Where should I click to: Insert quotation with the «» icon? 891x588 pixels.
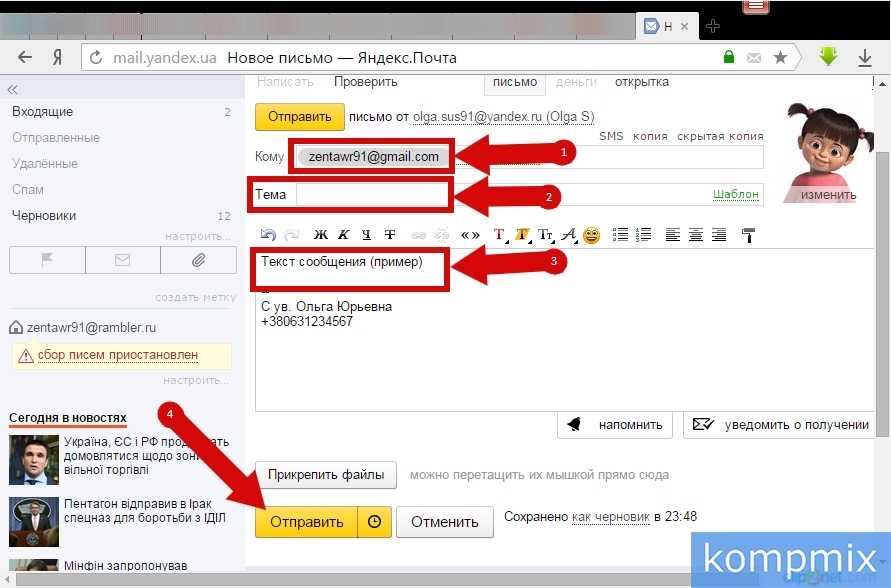click(x=470, y=235)
